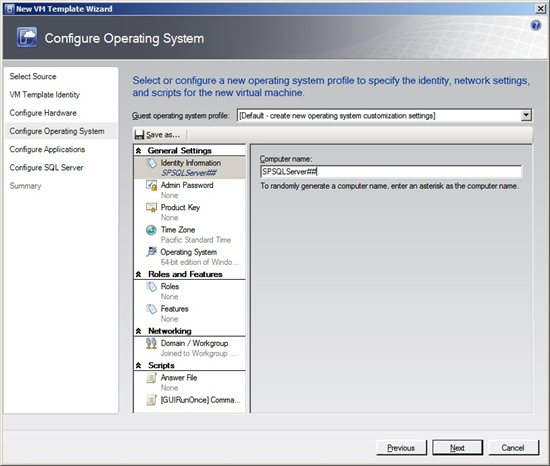Screen dimensions: 550x466
Task: Select the Time Zone label
Action: tap(178, 230)
